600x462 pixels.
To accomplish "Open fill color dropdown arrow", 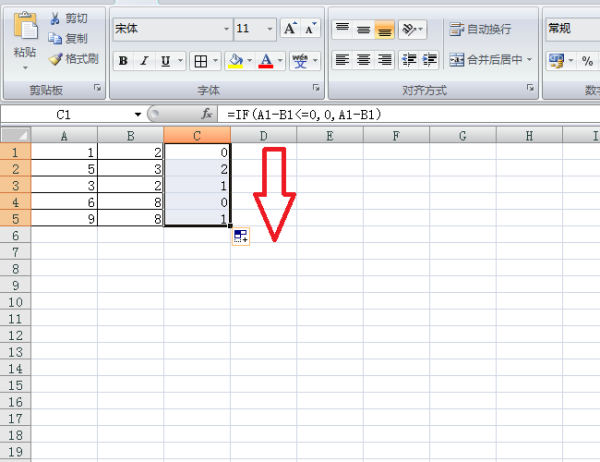I will tap(249, 60).
